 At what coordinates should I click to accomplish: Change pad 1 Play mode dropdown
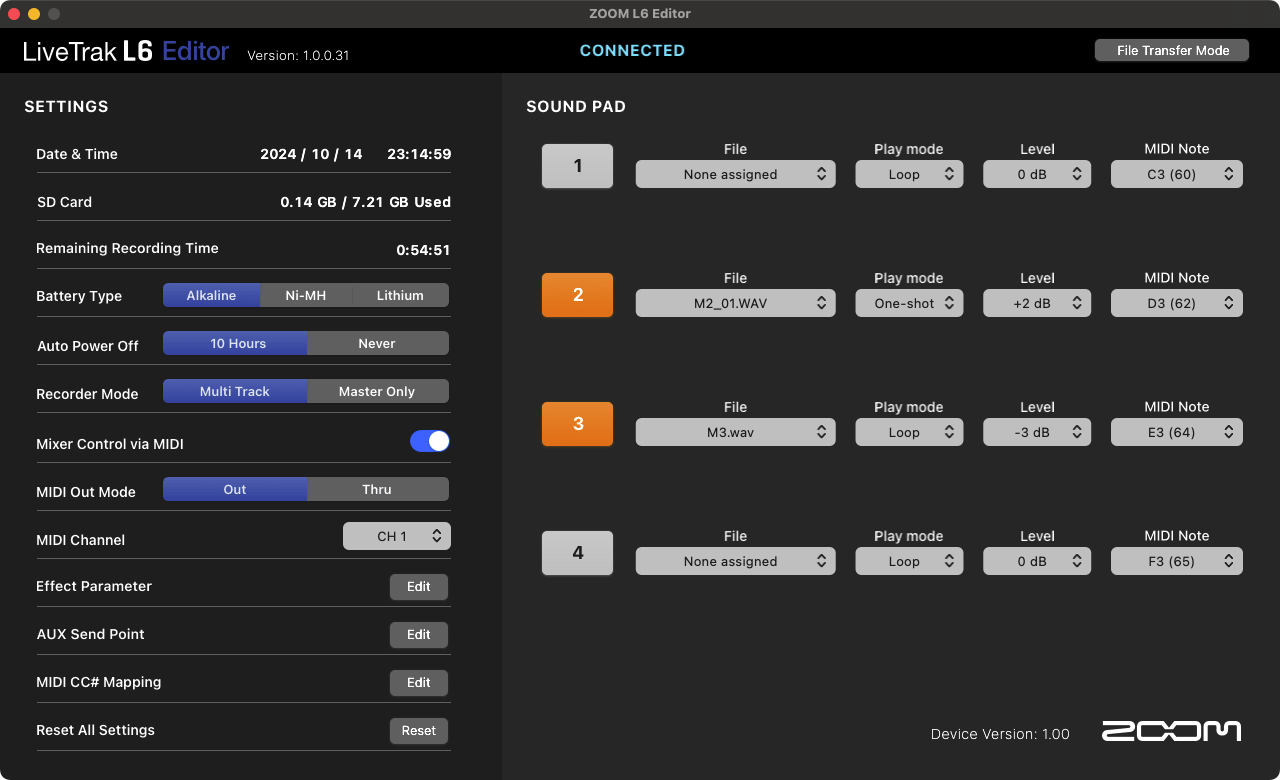(909, 174)
